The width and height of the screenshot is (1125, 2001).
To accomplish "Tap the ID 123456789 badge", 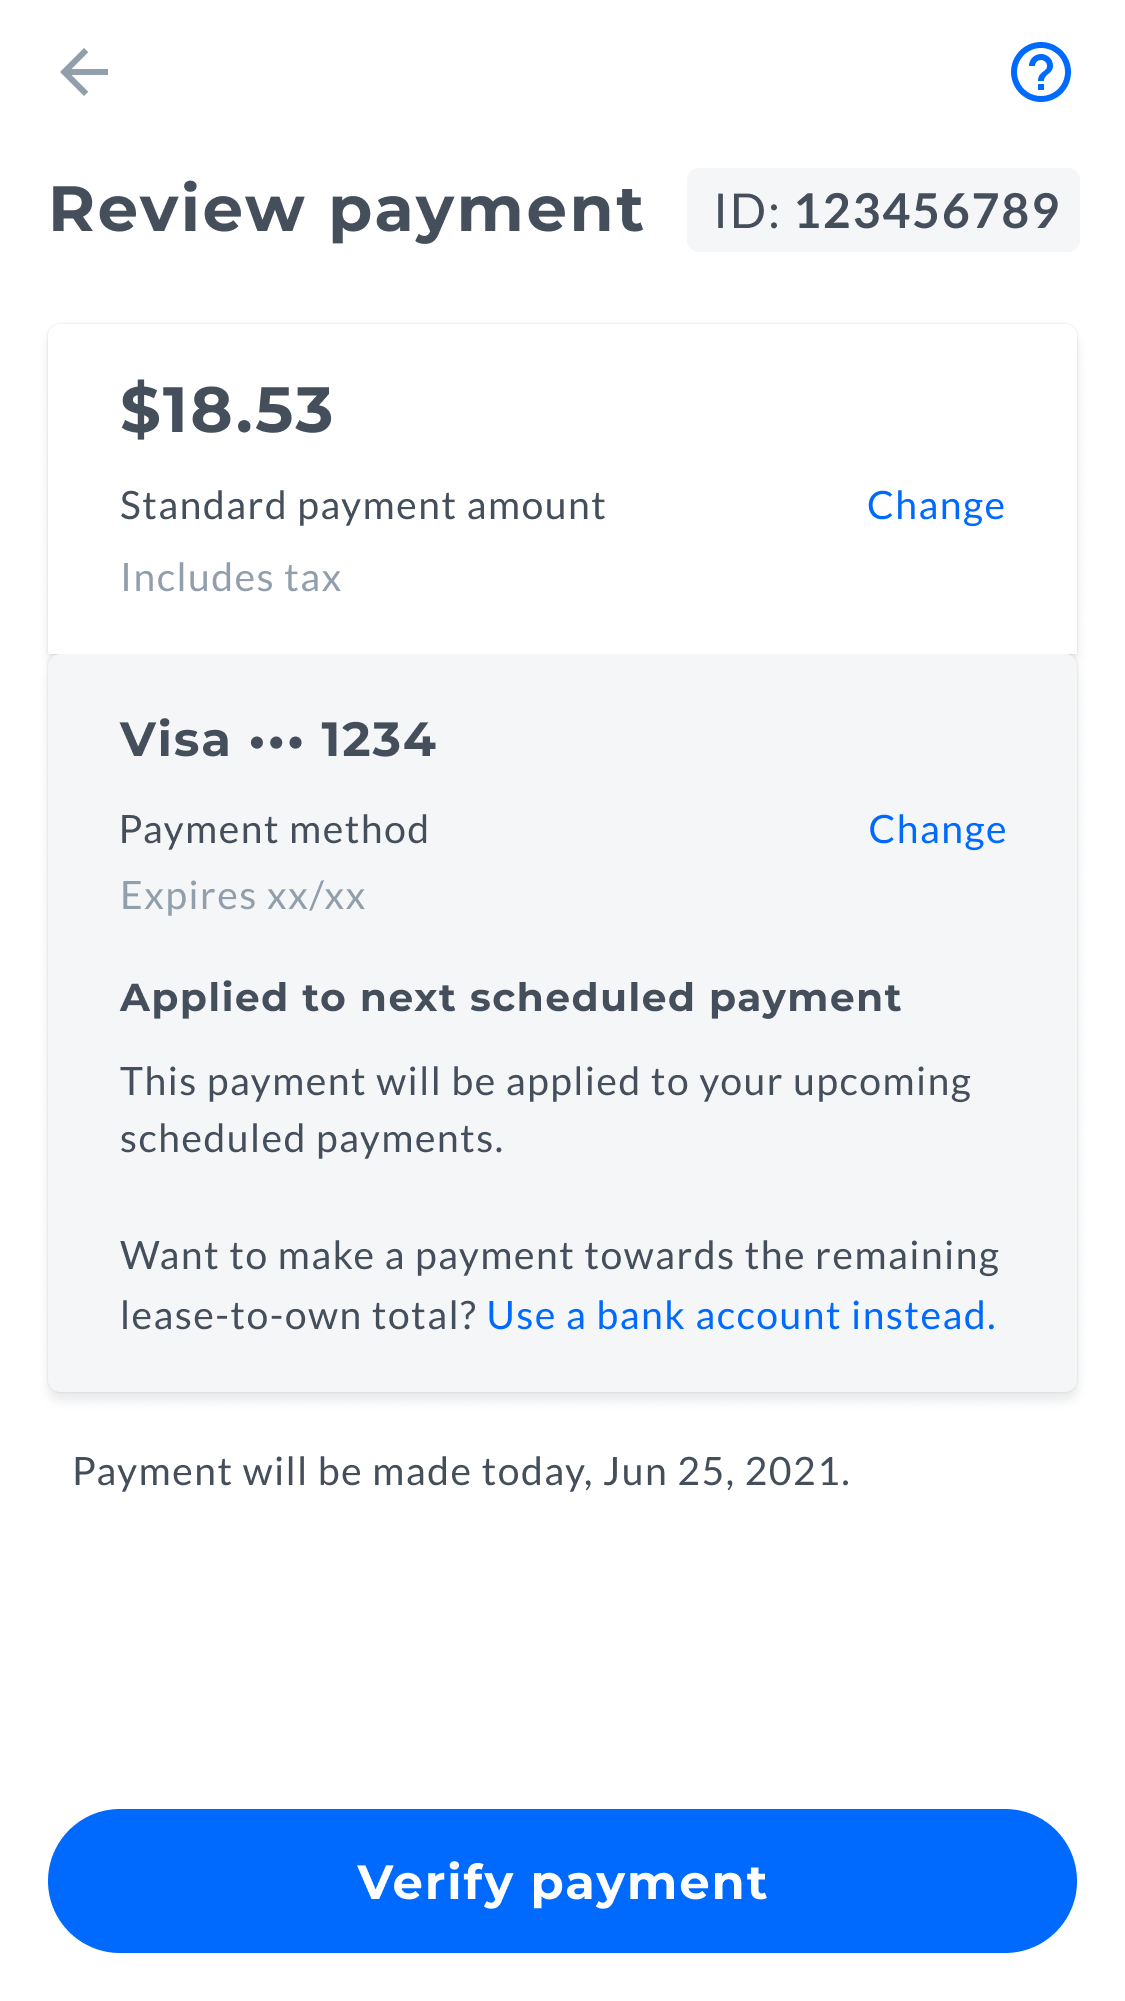I will pyautogui.click(x=883, y=211).
